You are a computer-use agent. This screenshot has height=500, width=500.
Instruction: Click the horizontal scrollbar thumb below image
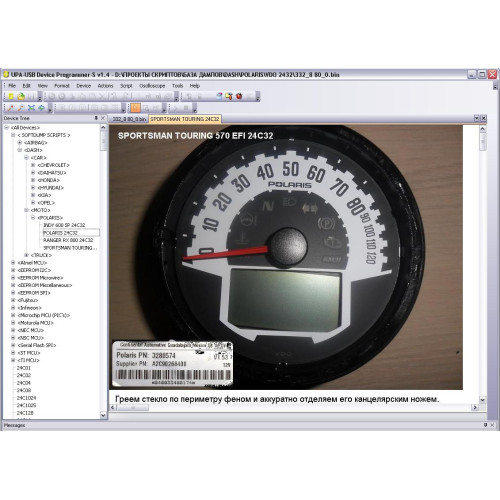point(133,407)
